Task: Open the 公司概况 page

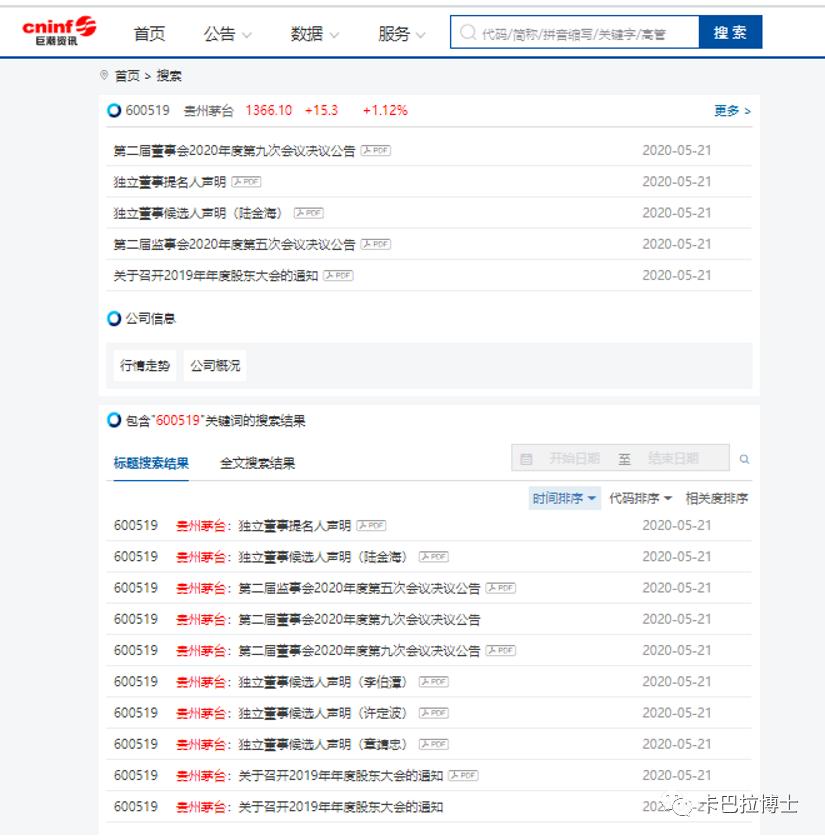Action: pyautogui.click(x=215, y=366)
